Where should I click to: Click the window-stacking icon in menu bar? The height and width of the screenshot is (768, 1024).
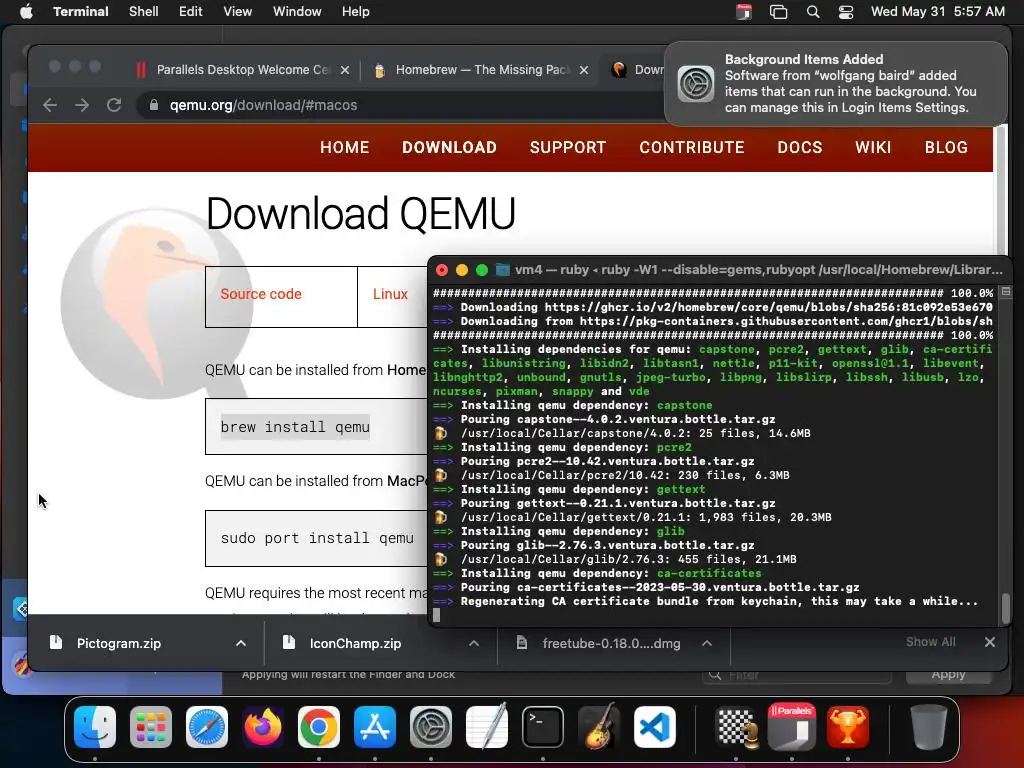coord(778,12)
